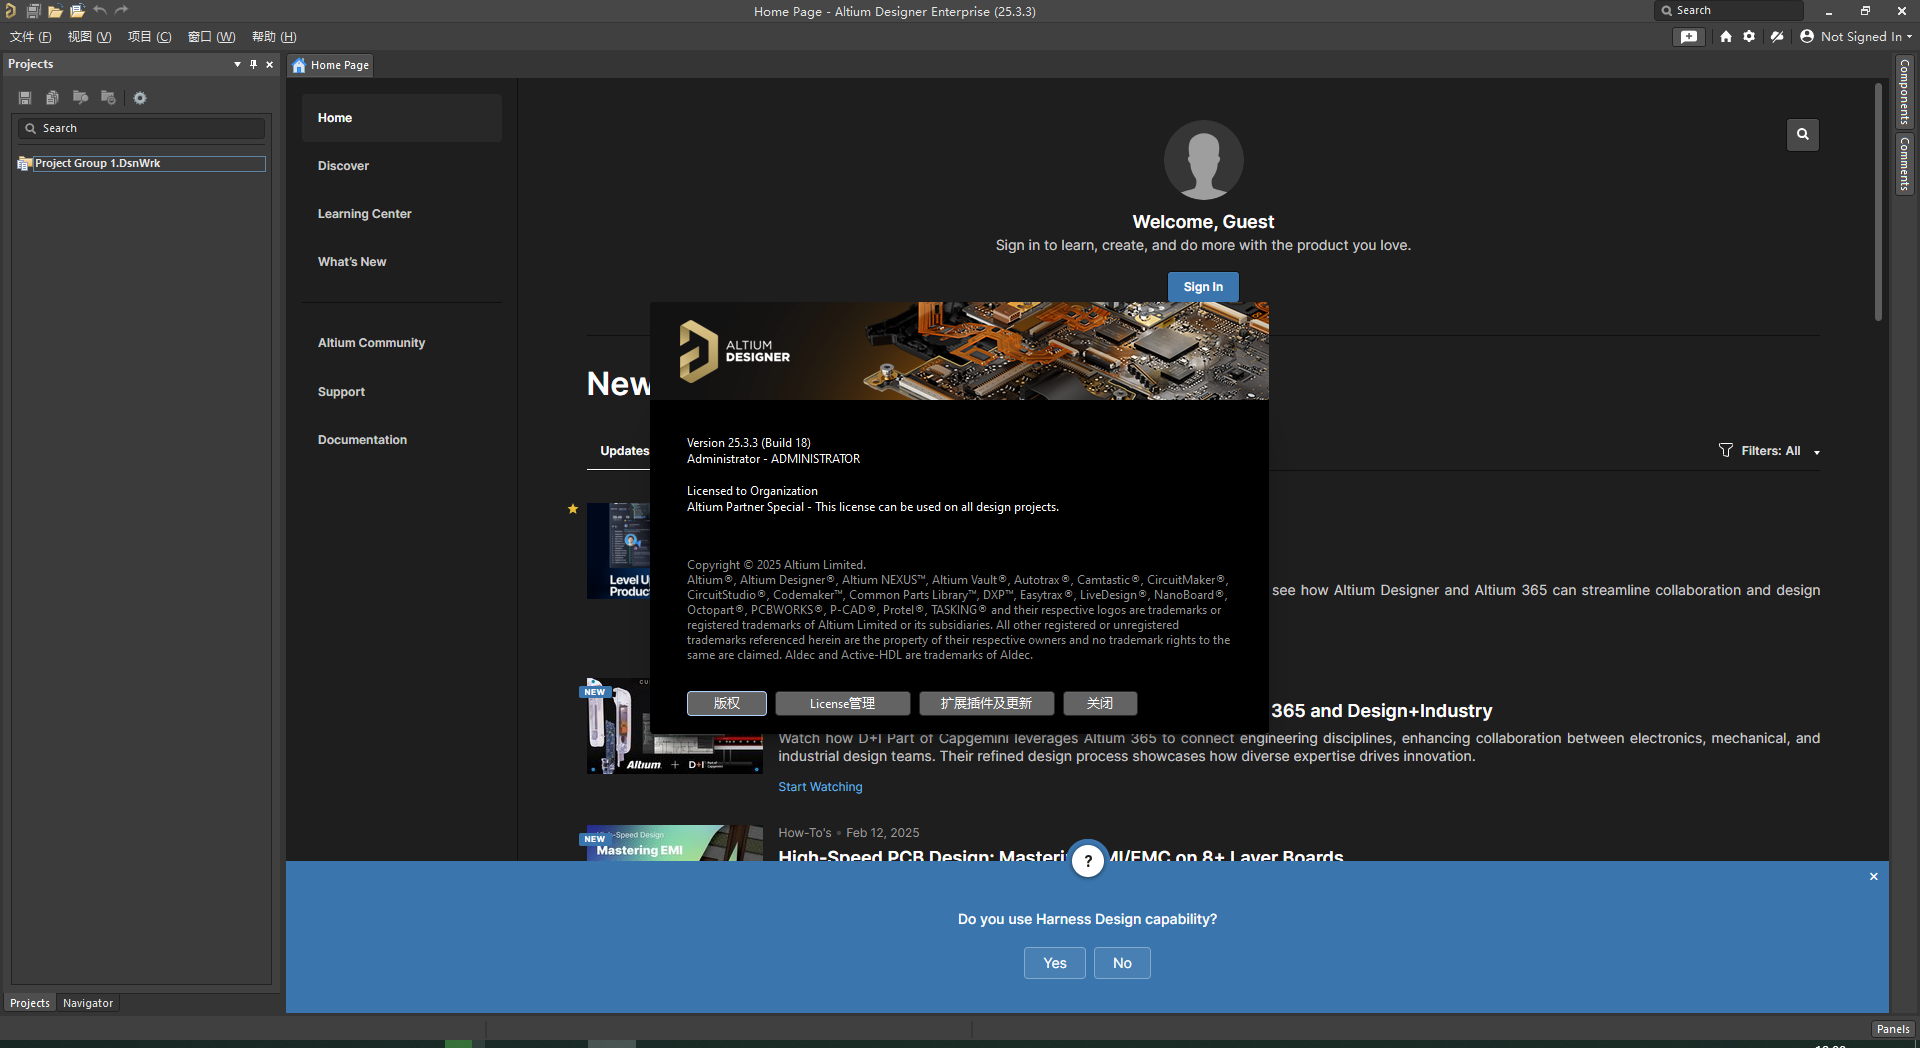1920x1048 pixels.
Task: Close the Projects panel
Action: point(269,64)
